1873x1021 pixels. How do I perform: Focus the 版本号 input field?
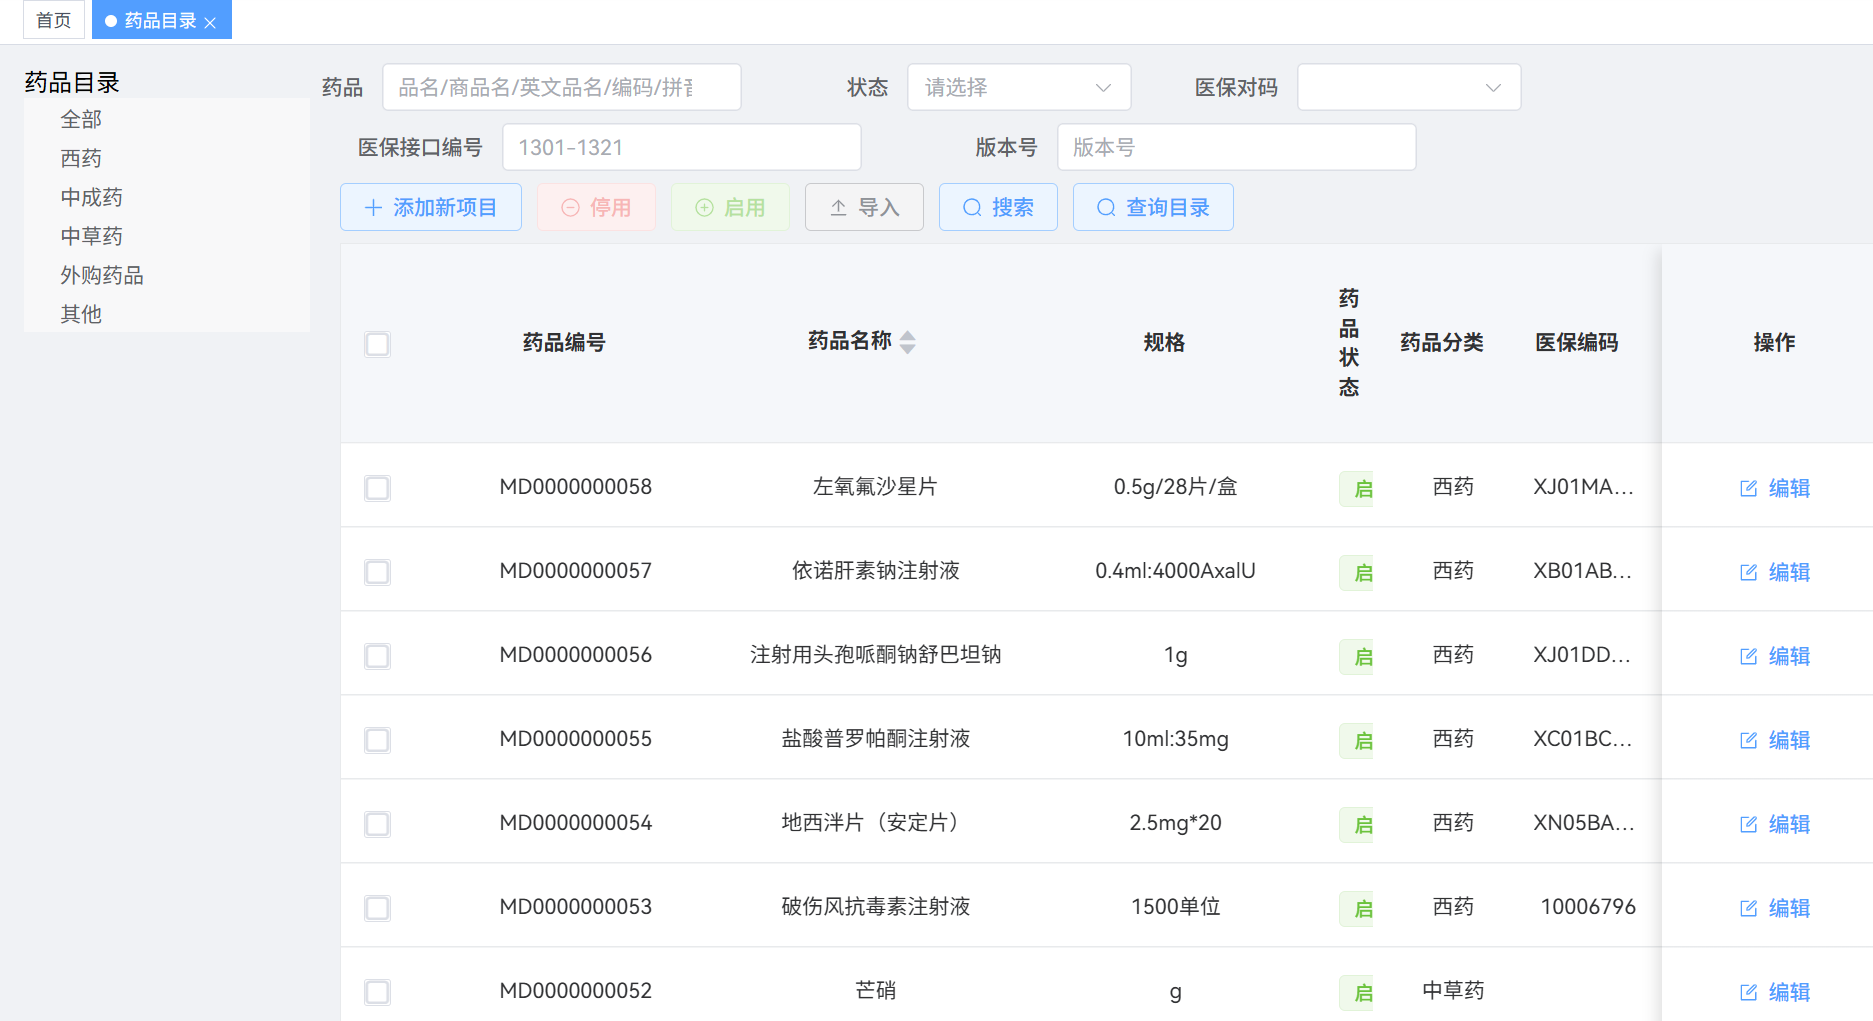click(1237, 147)
